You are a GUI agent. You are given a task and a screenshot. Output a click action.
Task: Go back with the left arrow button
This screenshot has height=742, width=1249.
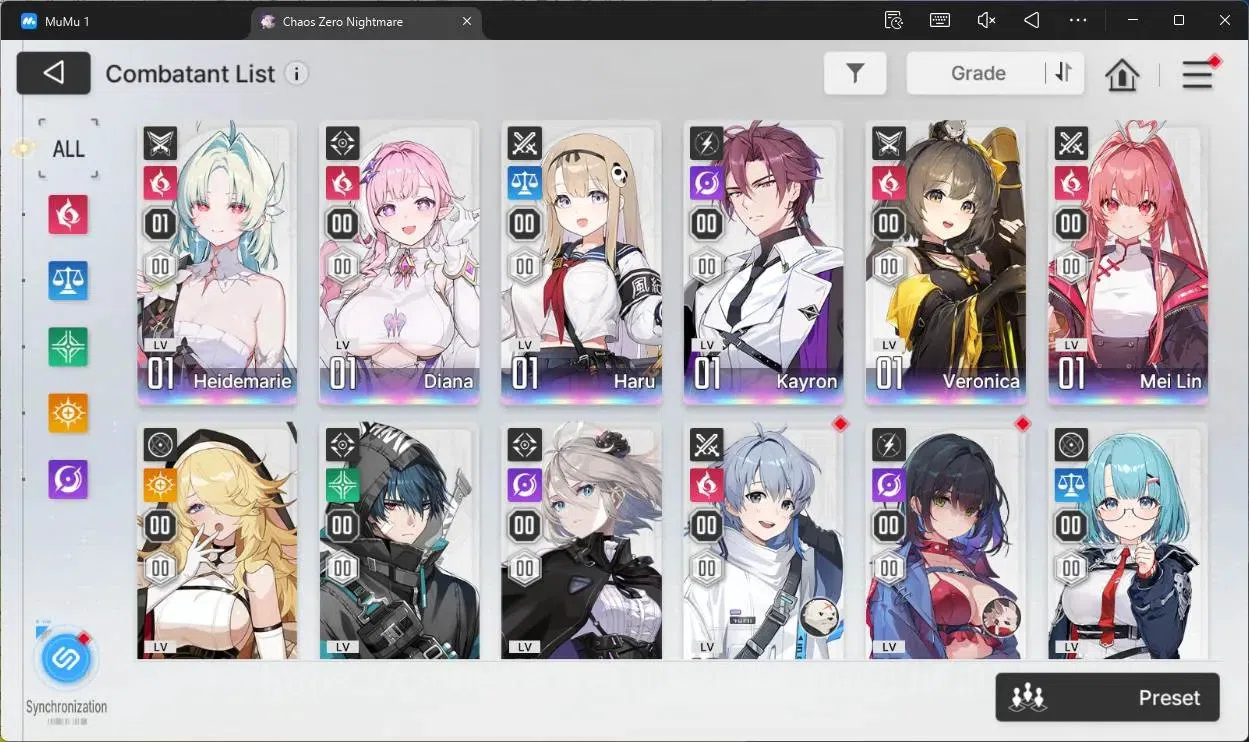click(x=54, y=72)
